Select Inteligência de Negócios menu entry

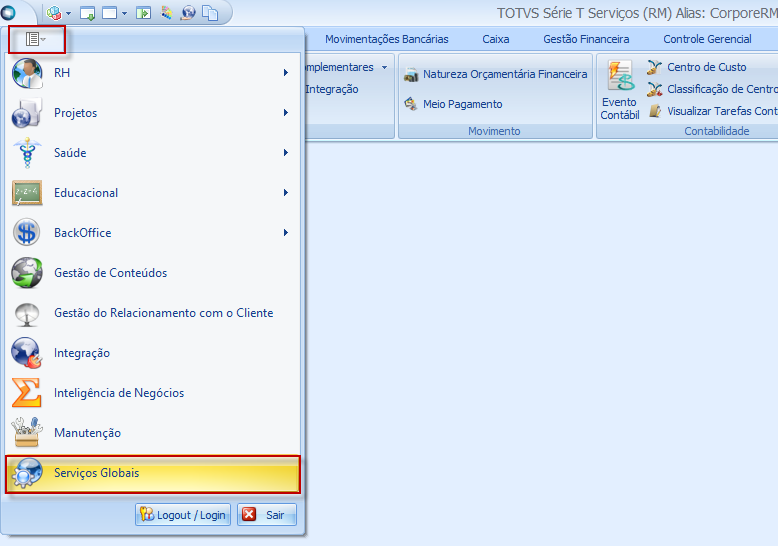[x=152, y=393]
